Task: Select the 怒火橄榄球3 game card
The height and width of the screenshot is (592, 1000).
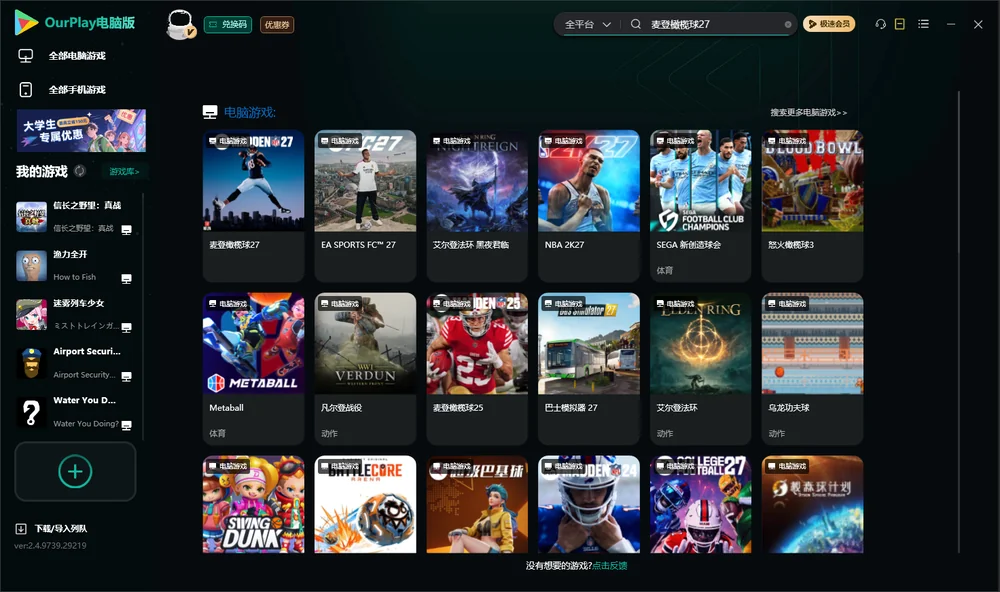Action: pos(812,205)
